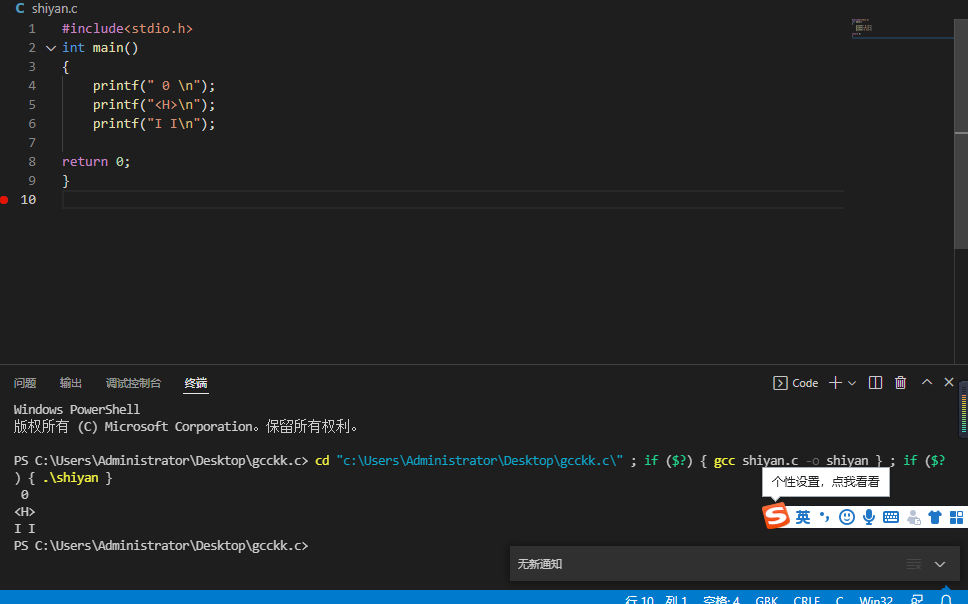This screenshot has width=968, height=604.
Task: Hide notifications with the down chevron
Action: tap(940, 564)
